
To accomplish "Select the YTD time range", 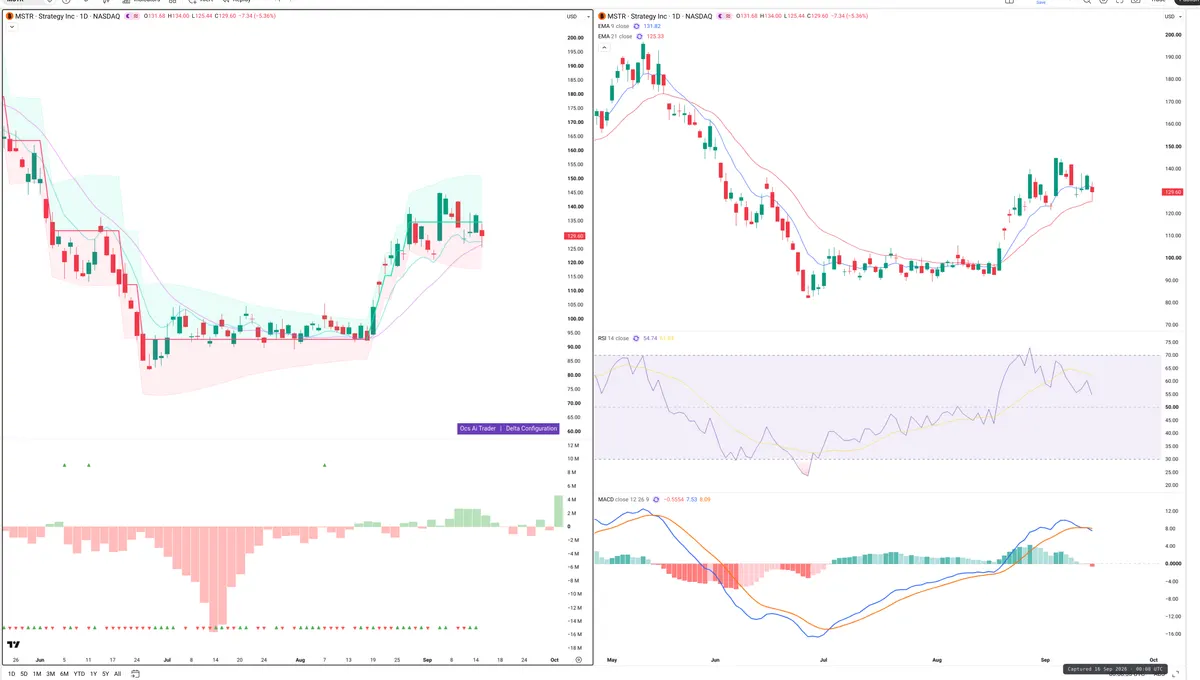I will coord(79,674).
